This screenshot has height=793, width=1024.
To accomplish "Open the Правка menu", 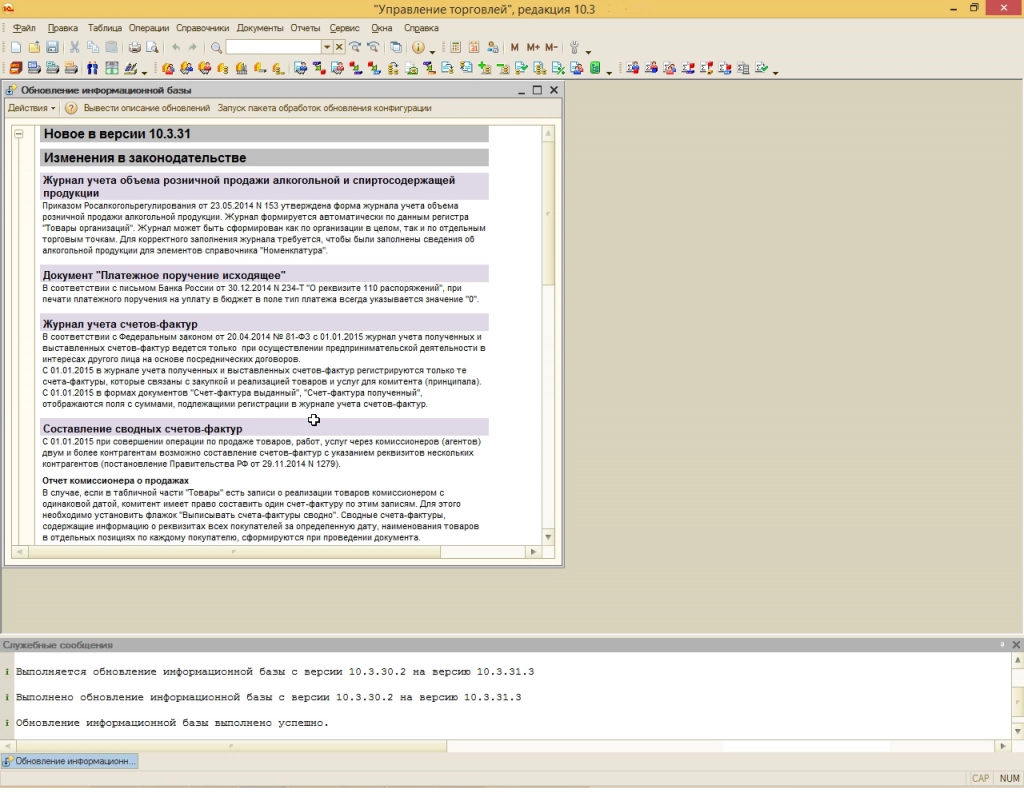I will point(63,28).
